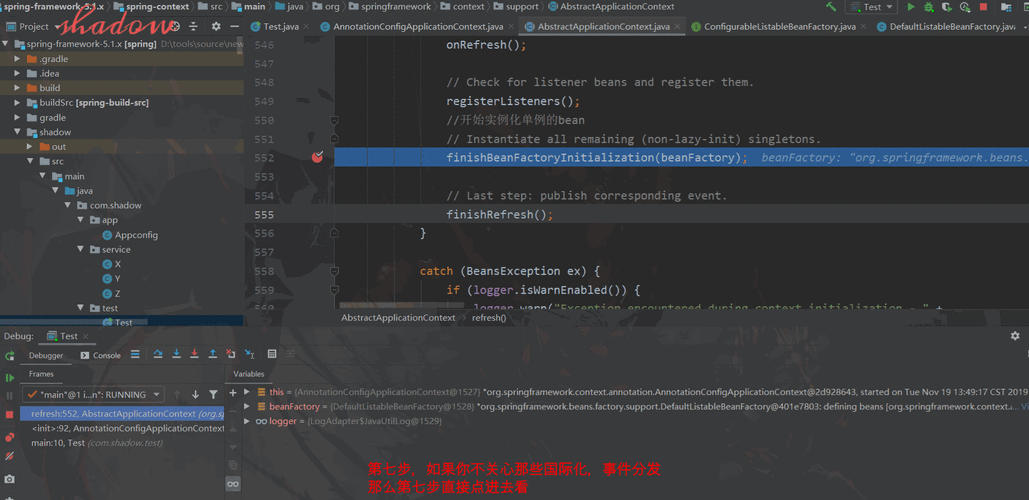Click AbstractApplicationContext in editor breadcrumb

tap(398, 318)
